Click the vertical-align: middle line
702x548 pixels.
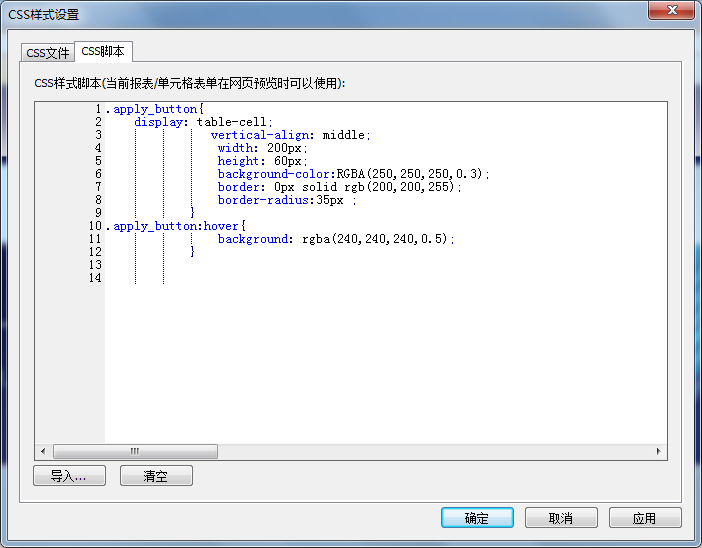tap(290, 135)
